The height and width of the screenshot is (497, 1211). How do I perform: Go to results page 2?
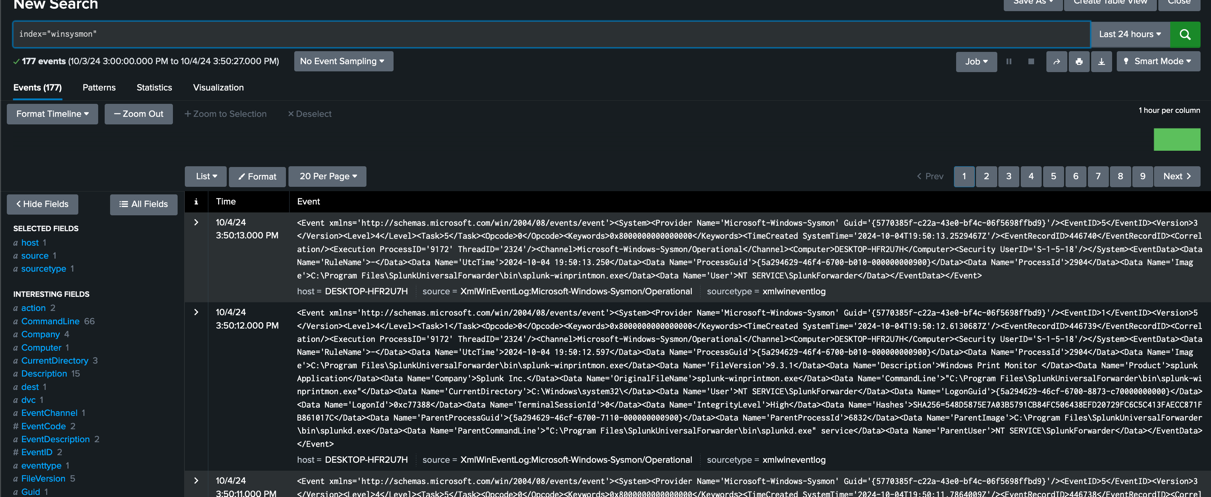pos(986,176)
